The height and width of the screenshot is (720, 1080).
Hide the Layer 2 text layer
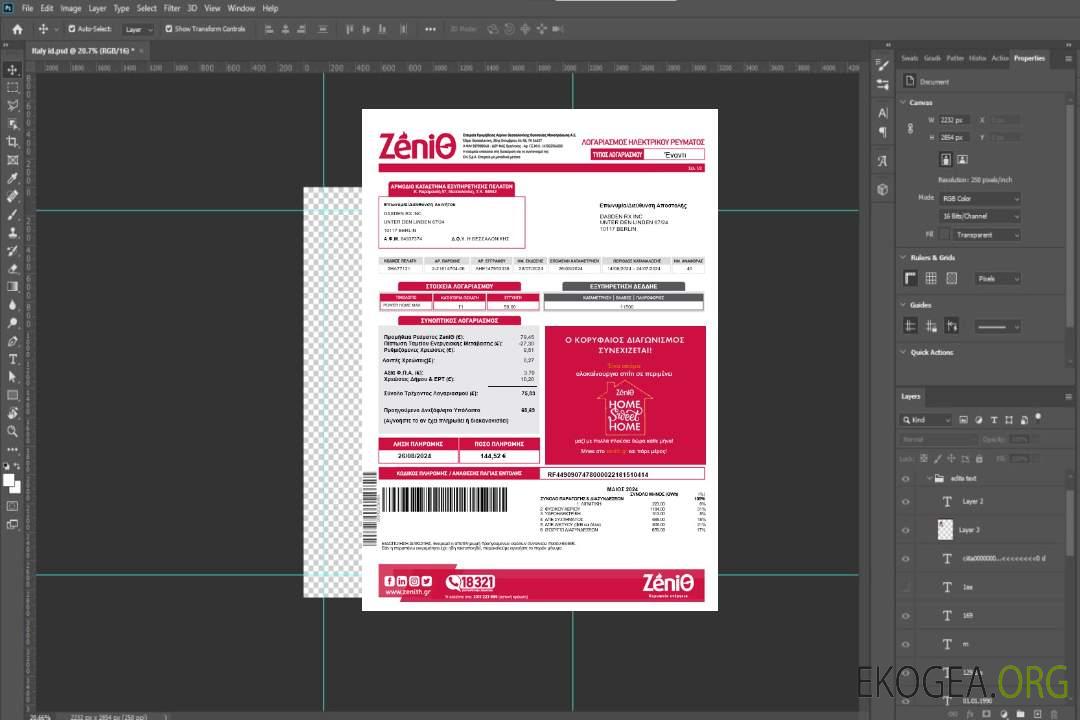point(906,502)
